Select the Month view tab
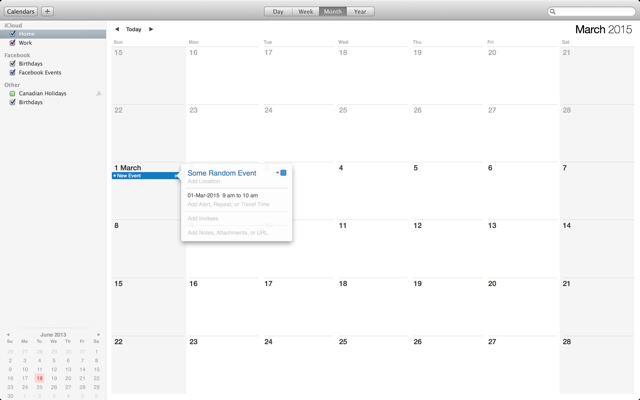Viewport: 640px width, 400px height. 333,11
